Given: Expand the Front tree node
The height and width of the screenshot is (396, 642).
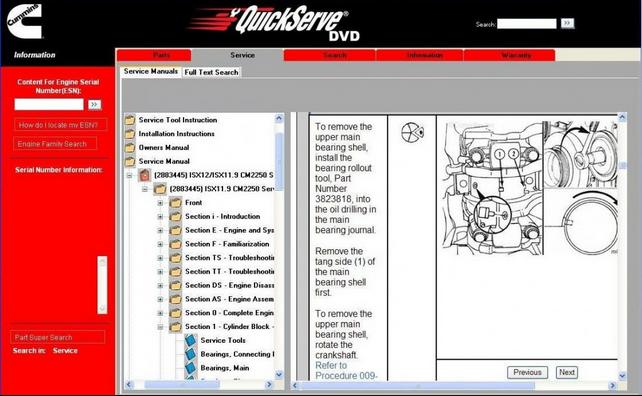Looking at the screenshot, I should 160,203.
